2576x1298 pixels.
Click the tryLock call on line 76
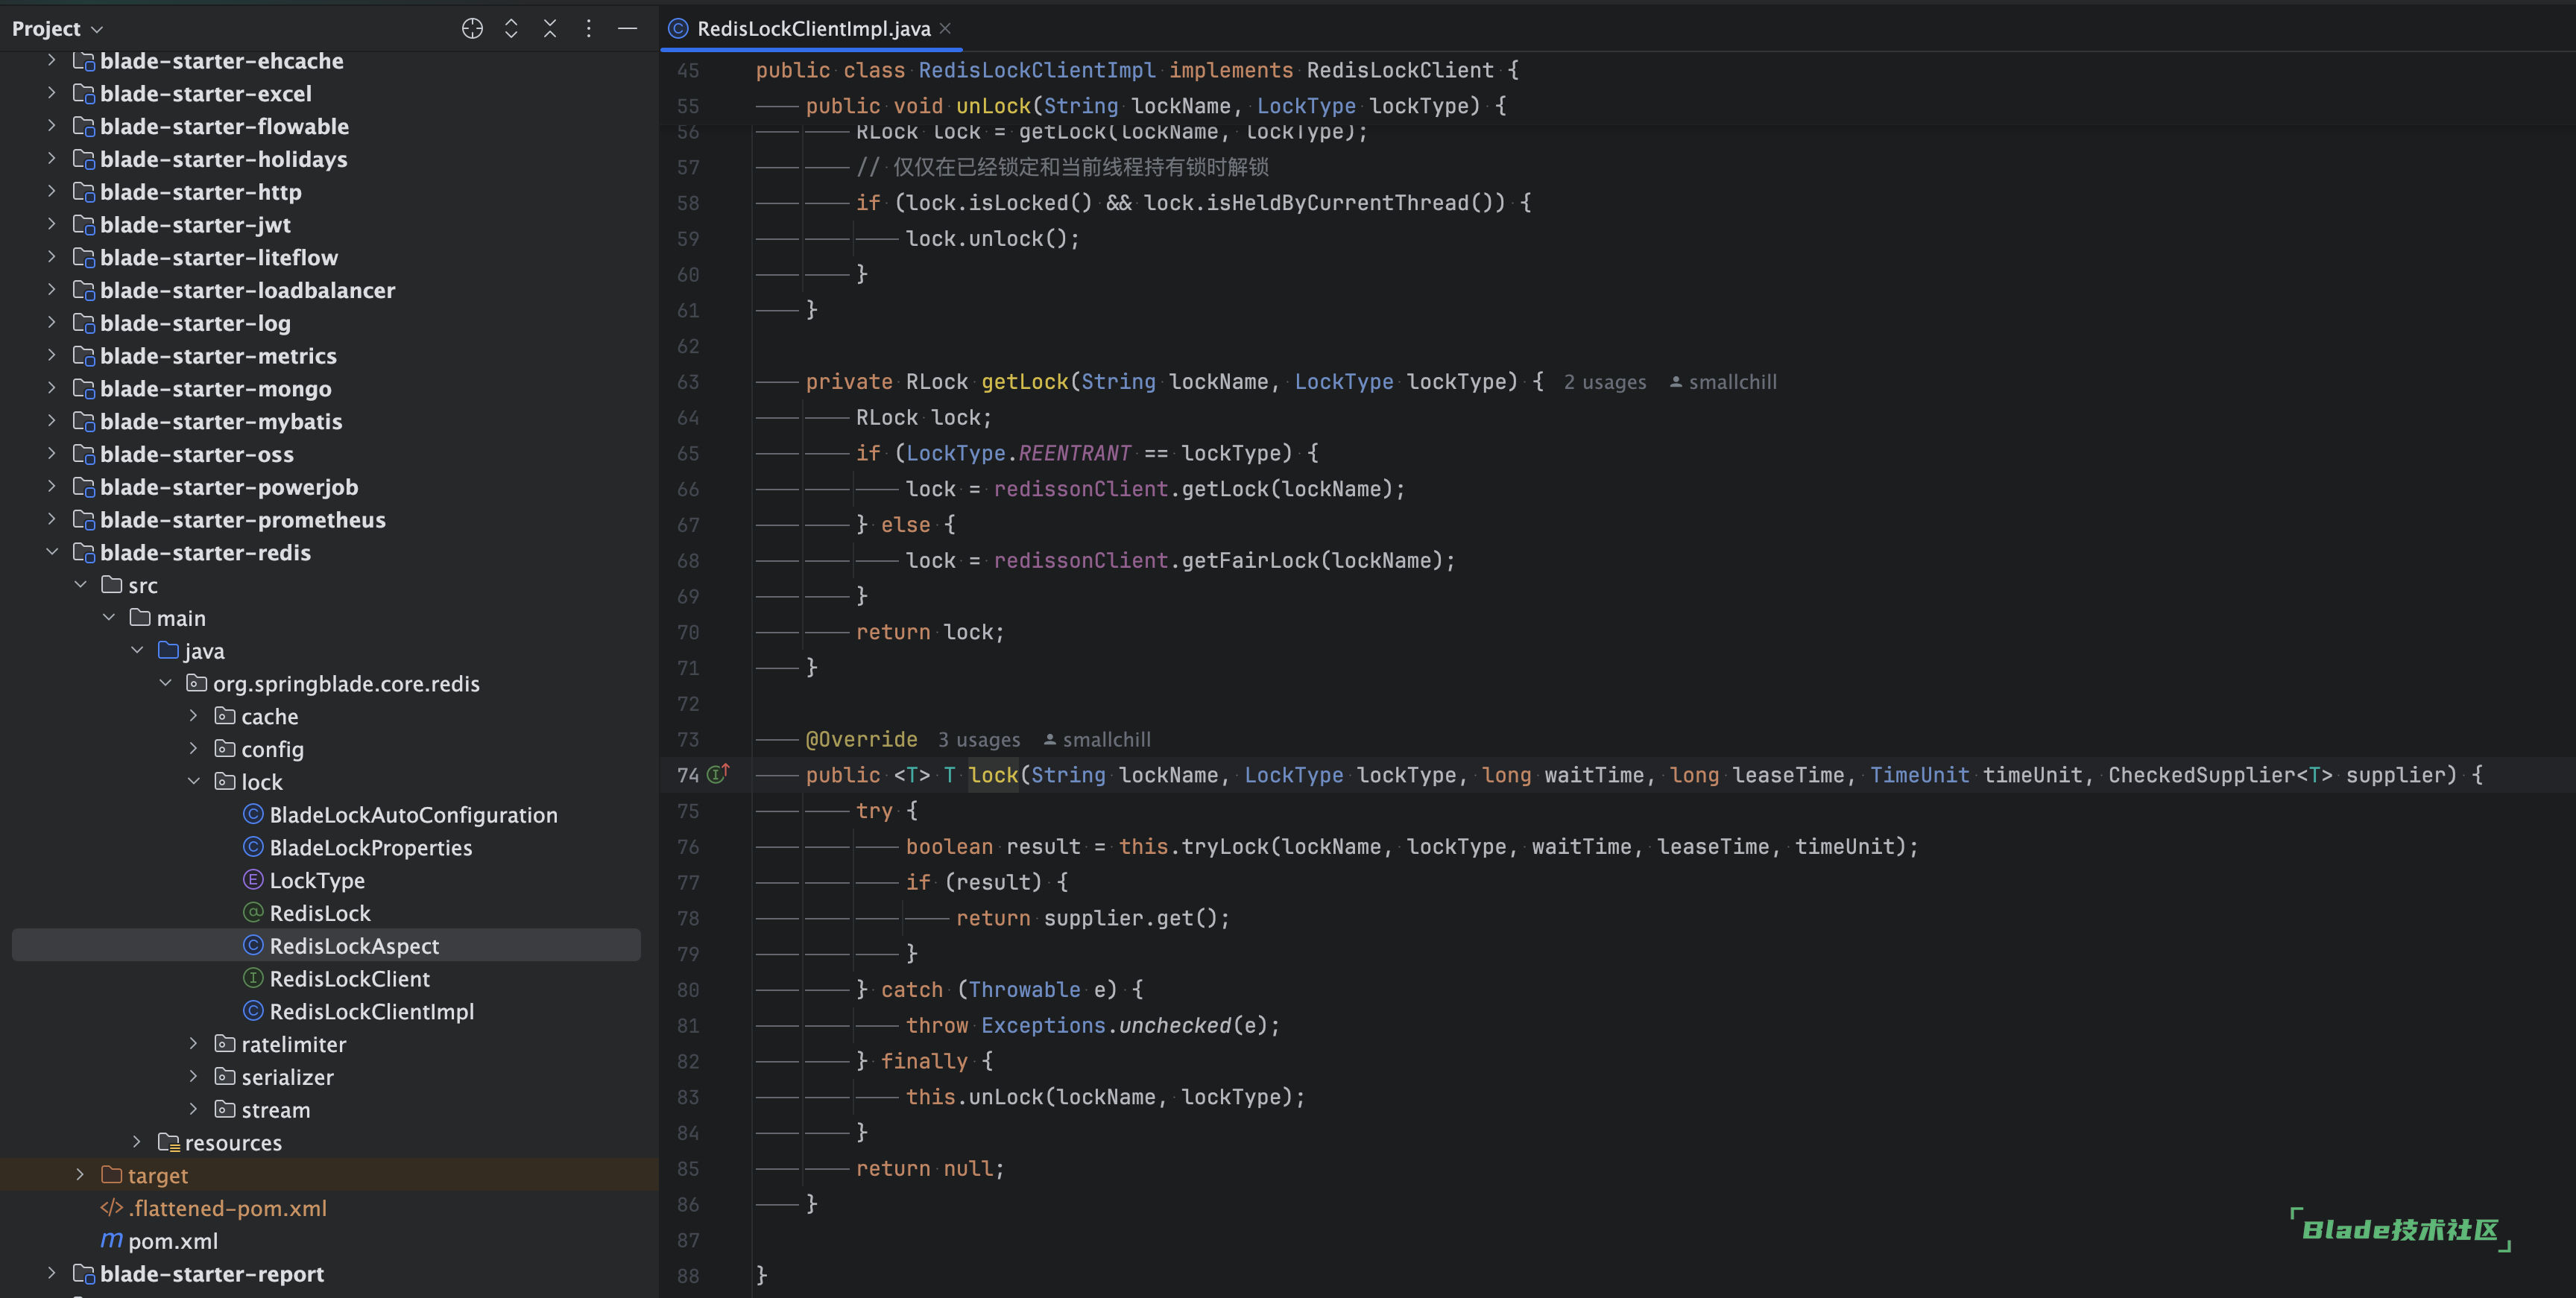tap(1224, 846)
